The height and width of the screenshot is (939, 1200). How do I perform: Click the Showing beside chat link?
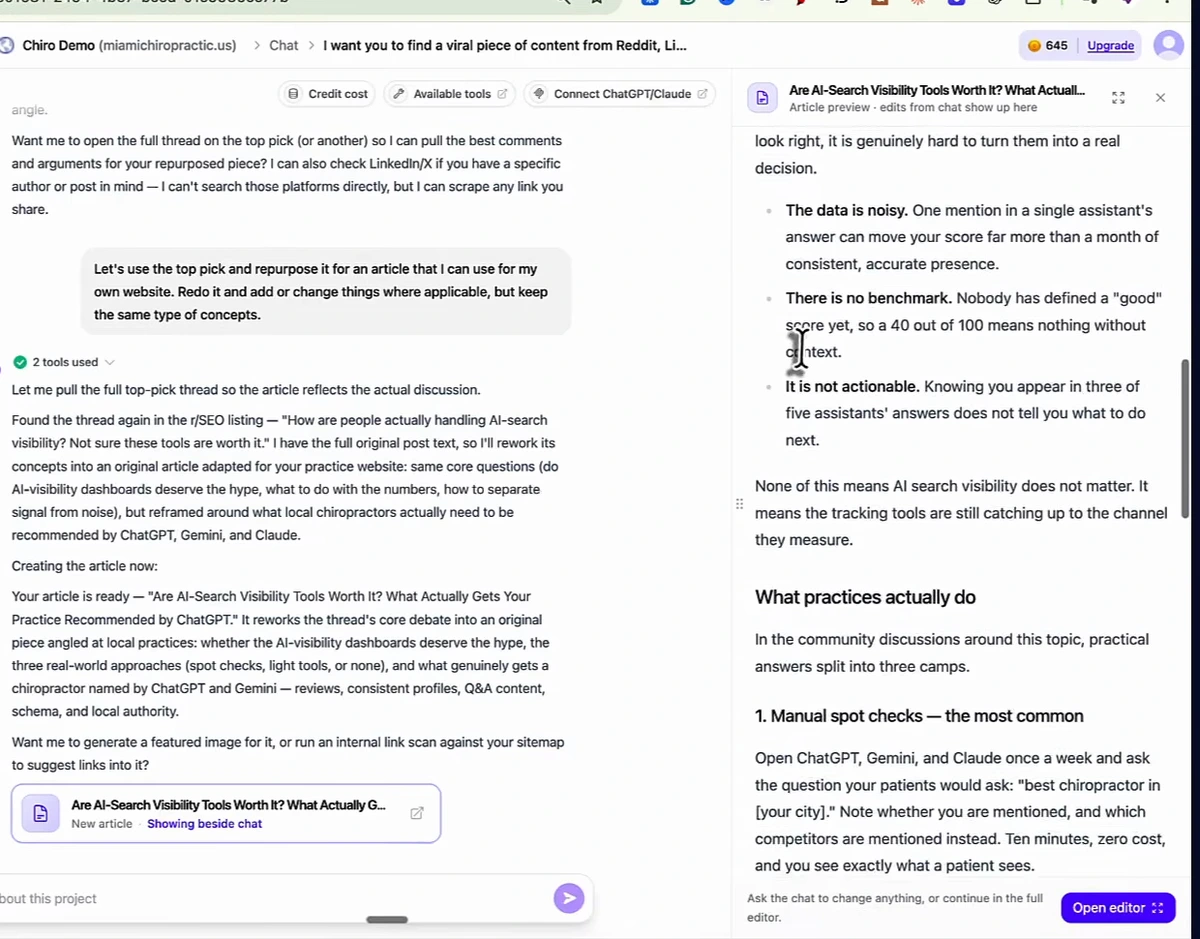click(x=204, y=824)
